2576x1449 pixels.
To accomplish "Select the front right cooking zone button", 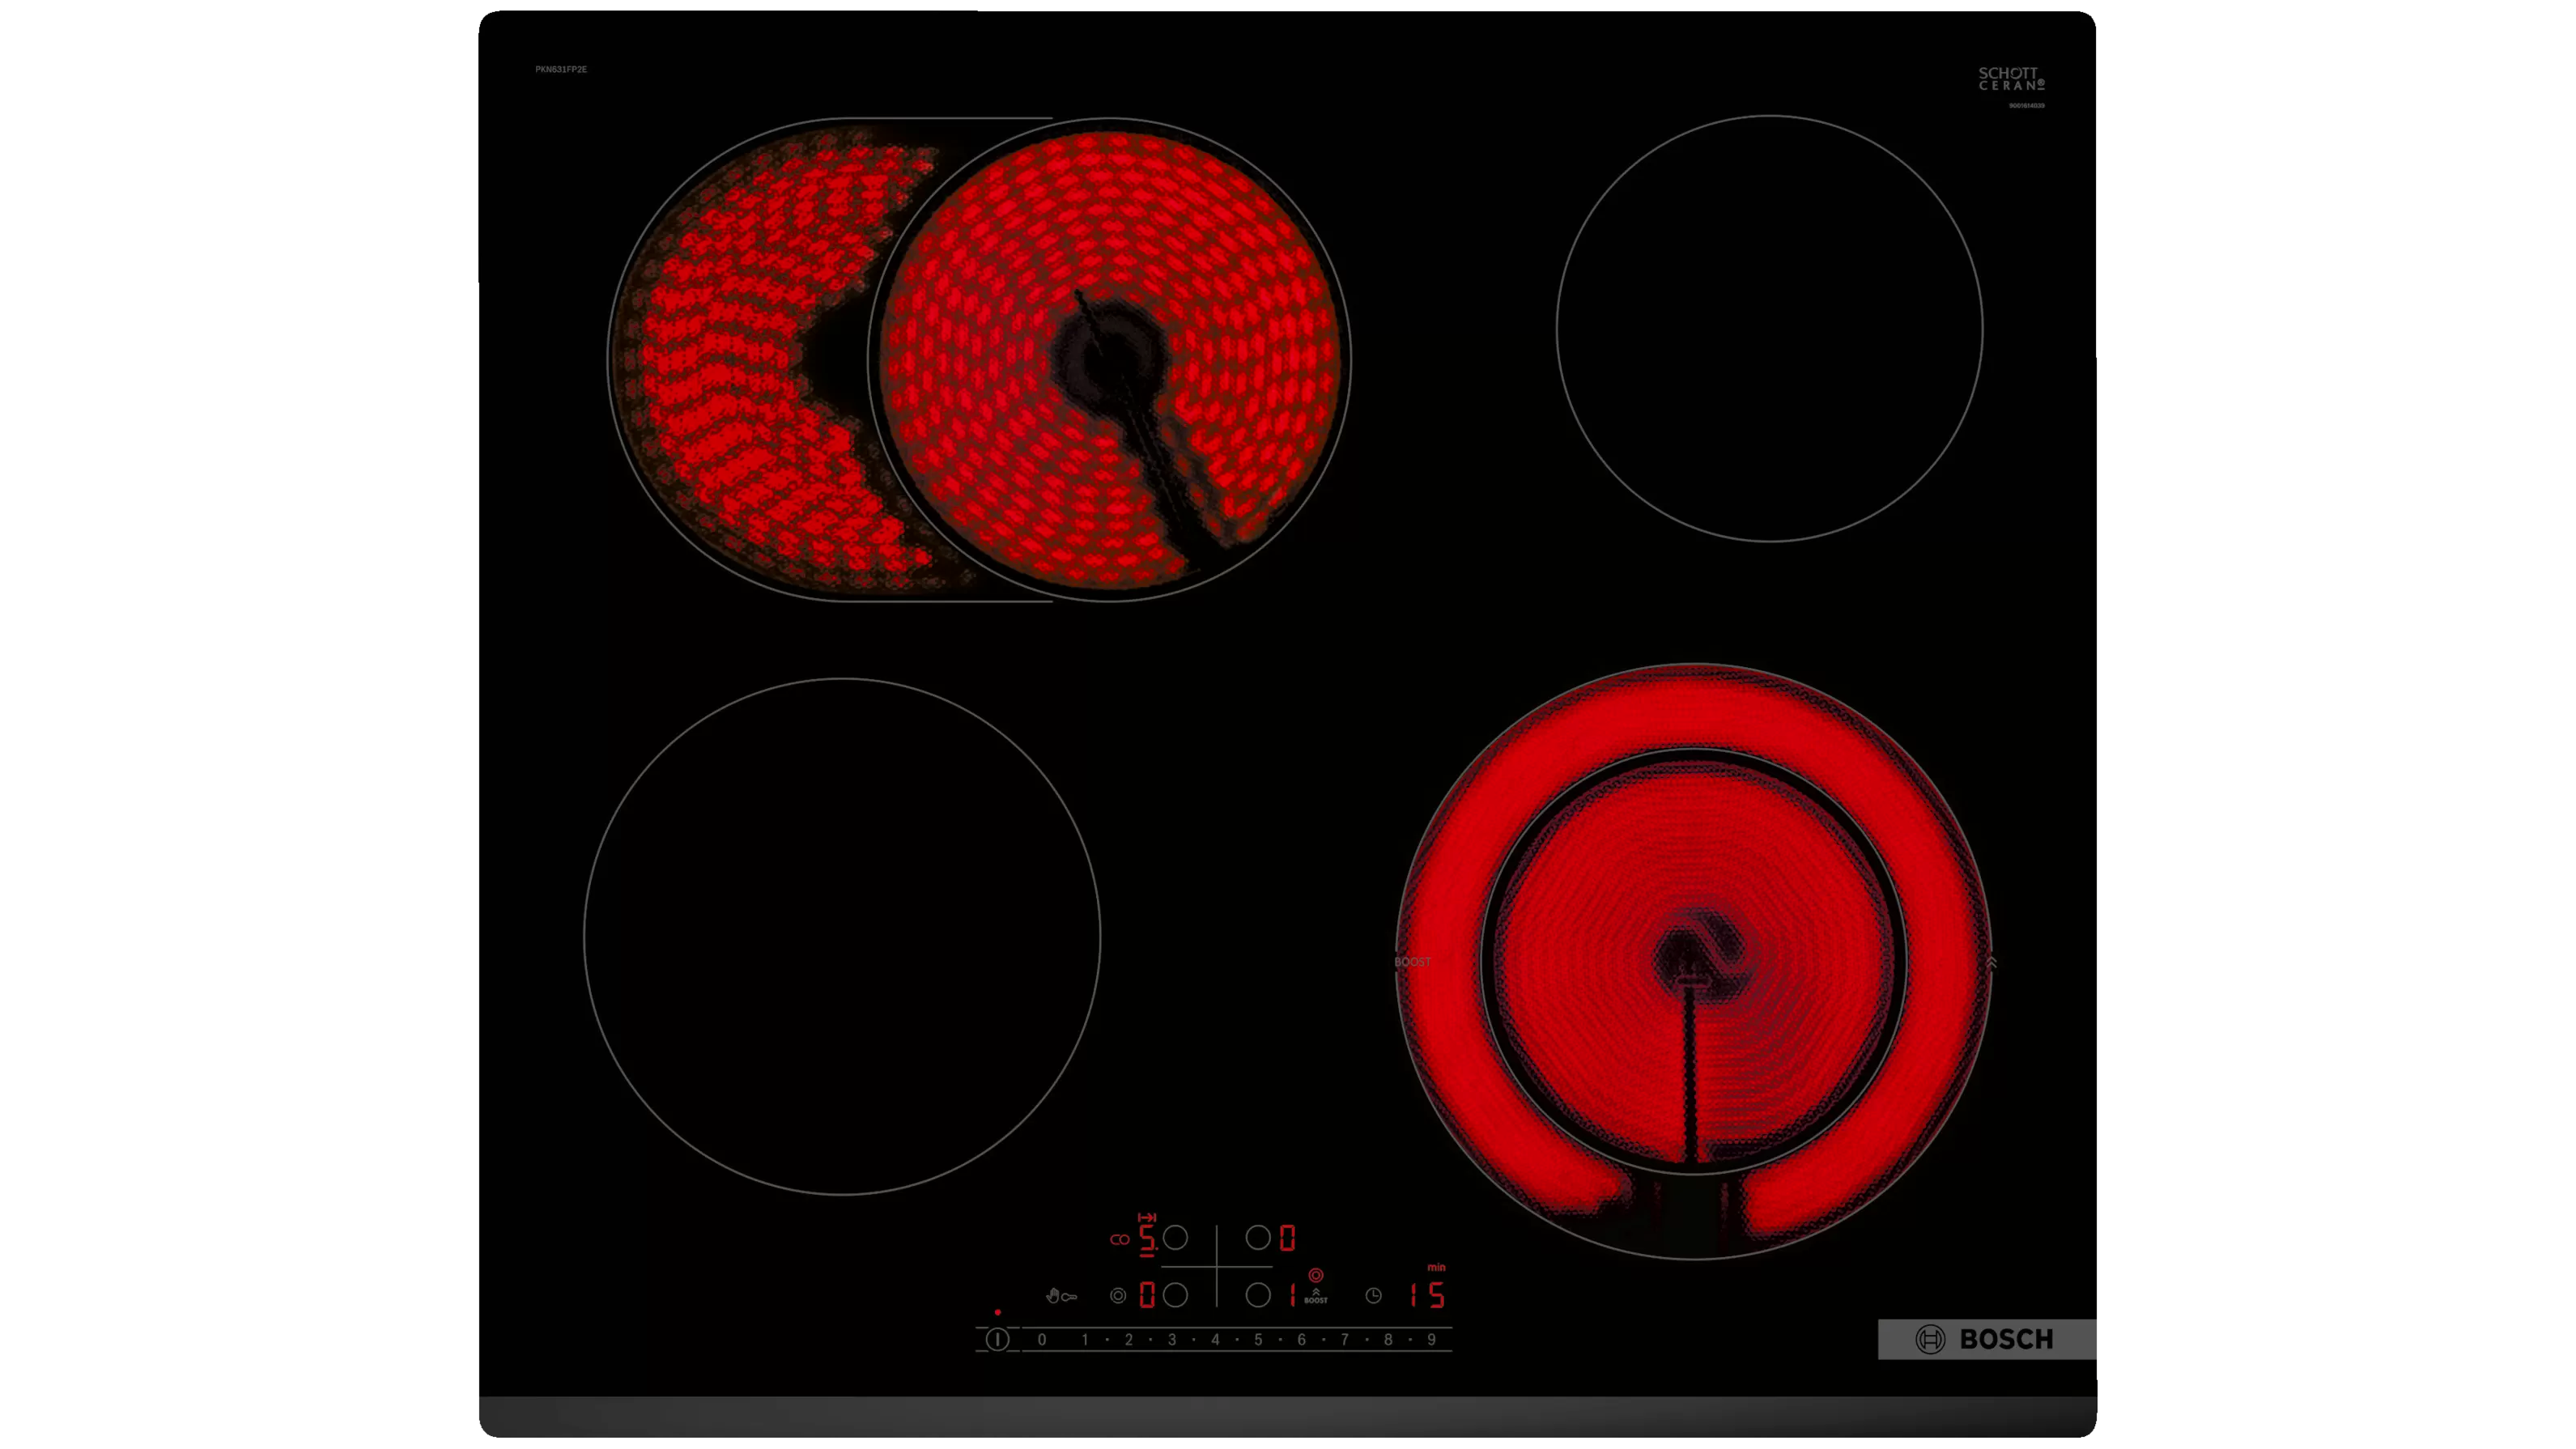I will tap(1257, 1295).
